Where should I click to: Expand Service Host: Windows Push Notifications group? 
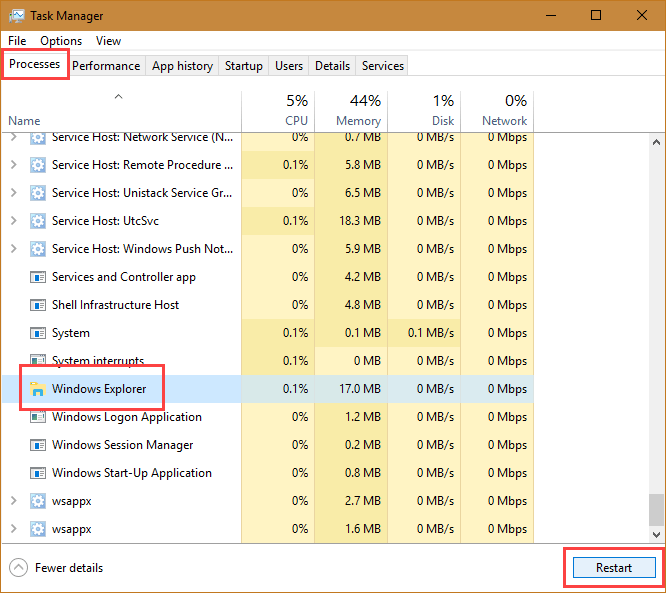14,249
